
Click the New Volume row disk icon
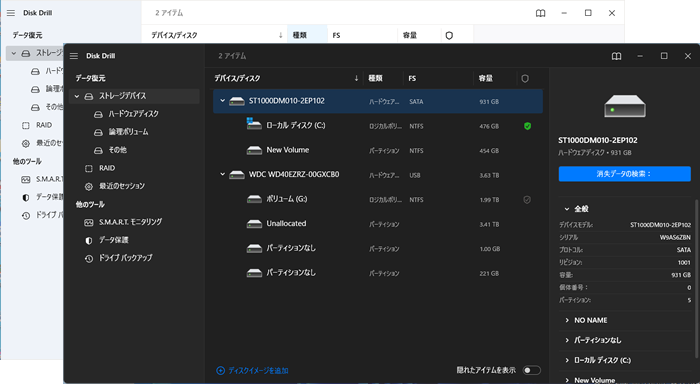point(254,150)
